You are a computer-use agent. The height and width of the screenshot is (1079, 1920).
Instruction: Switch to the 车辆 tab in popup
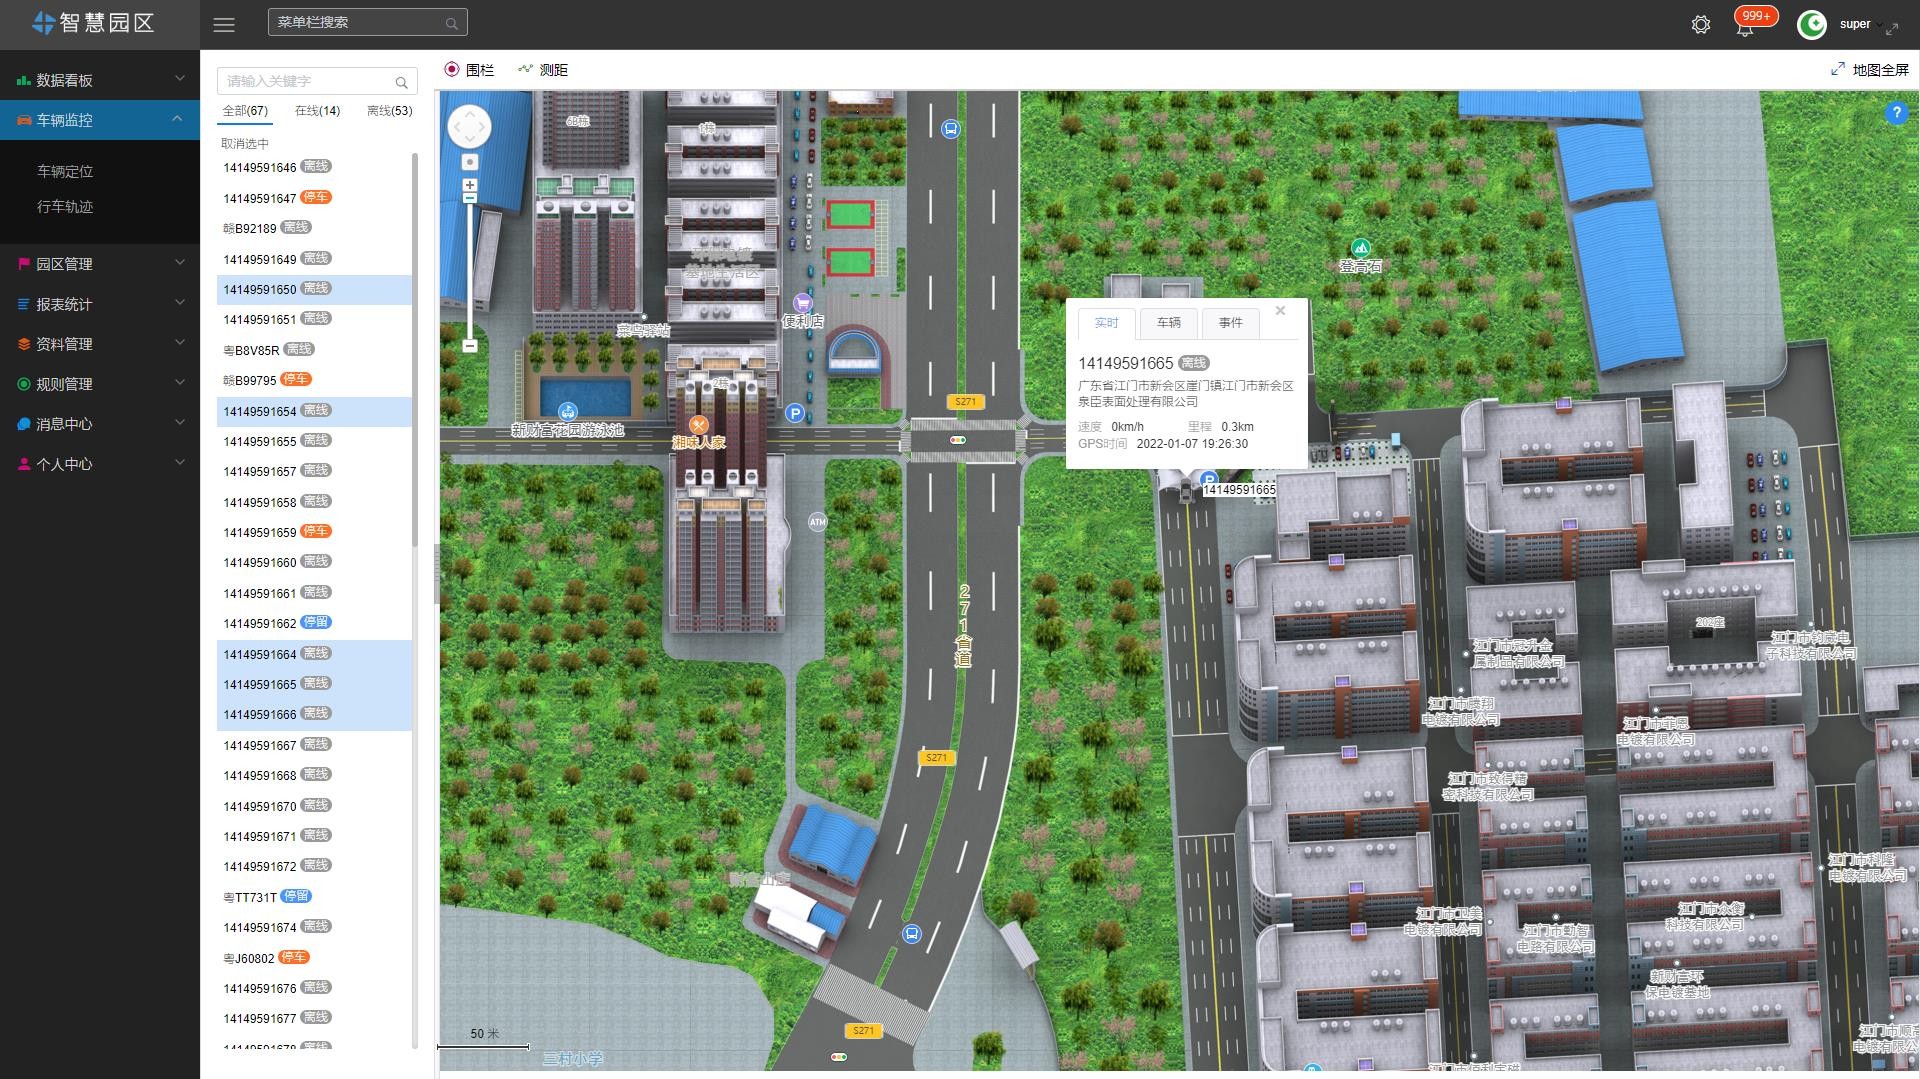click(x=1168, y=323)
